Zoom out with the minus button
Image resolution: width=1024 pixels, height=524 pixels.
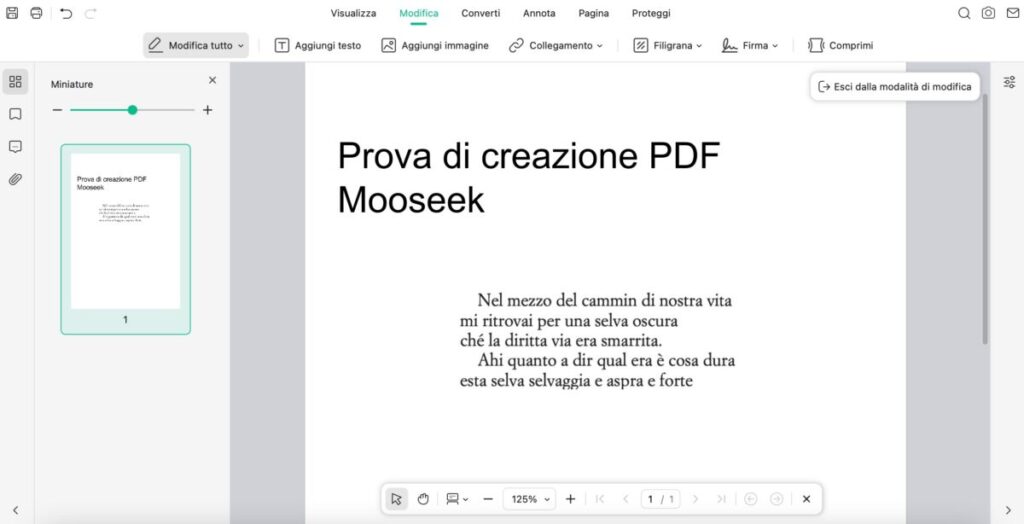(x=488, y=499)
